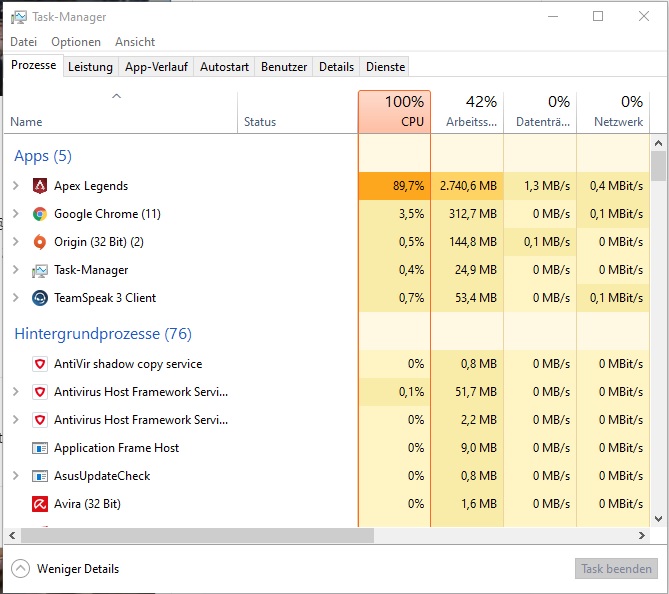Click the AsusUpdateCheck icon
Image resolution: width=669 pixels, height=594 pixels.
[40, 476]
